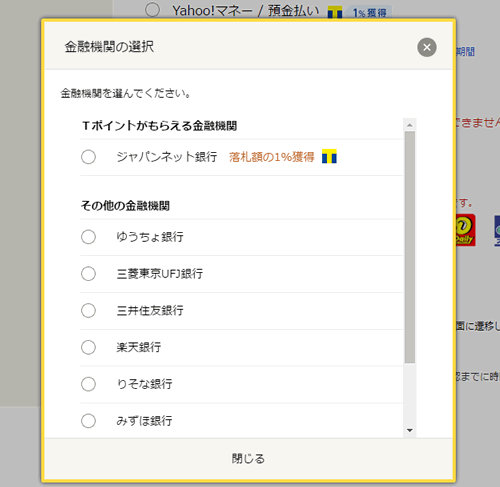This screenshot has width=500, height=487.
Task: Select ゆうちょ銀行 radio button
Action: (x=88, y=237)
